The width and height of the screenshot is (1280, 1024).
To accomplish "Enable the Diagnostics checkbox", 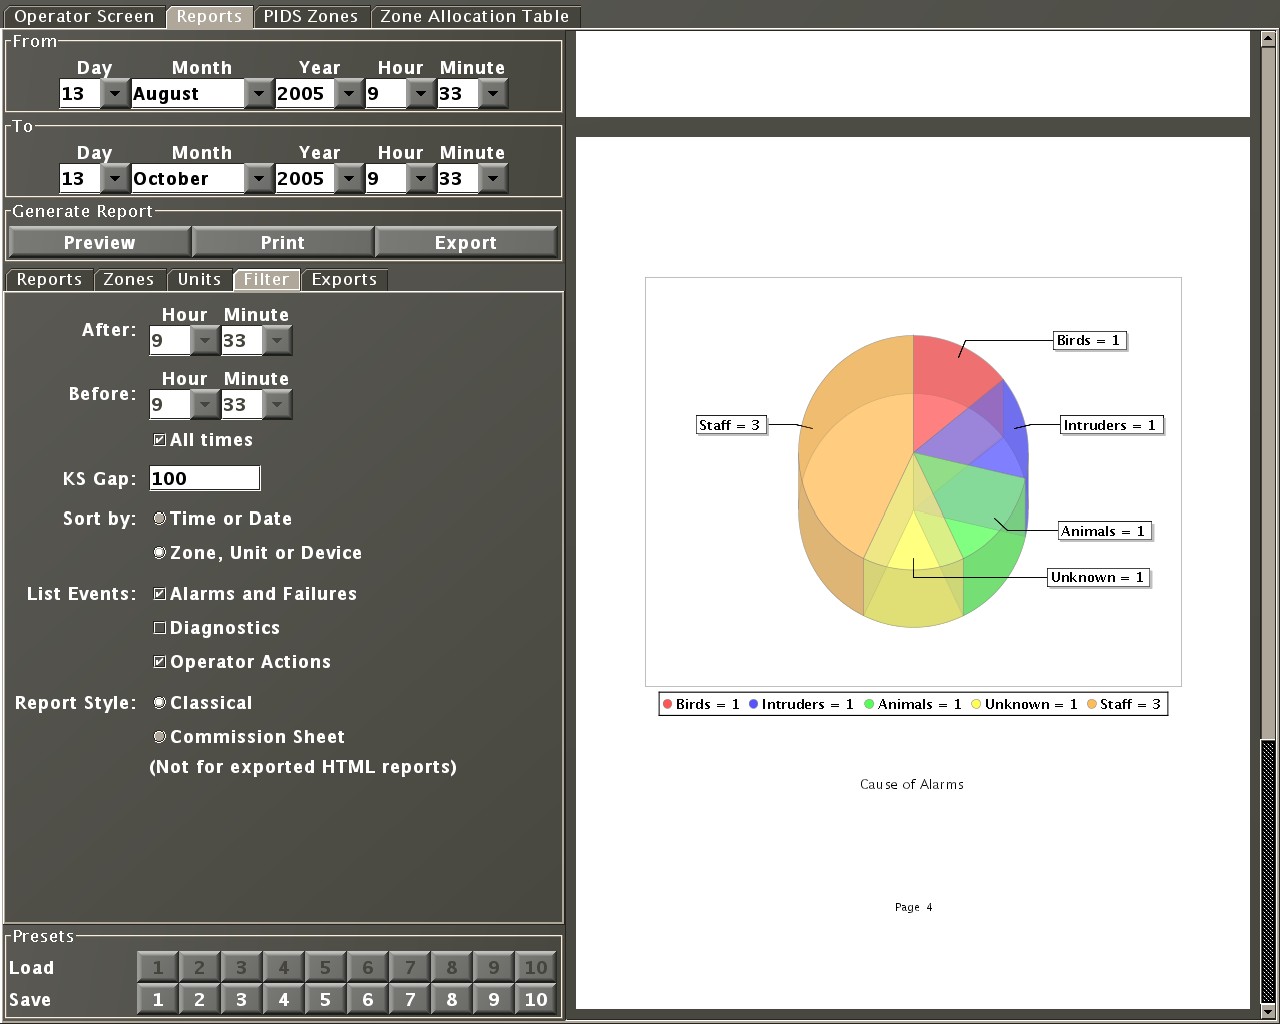I will point(160,628).
